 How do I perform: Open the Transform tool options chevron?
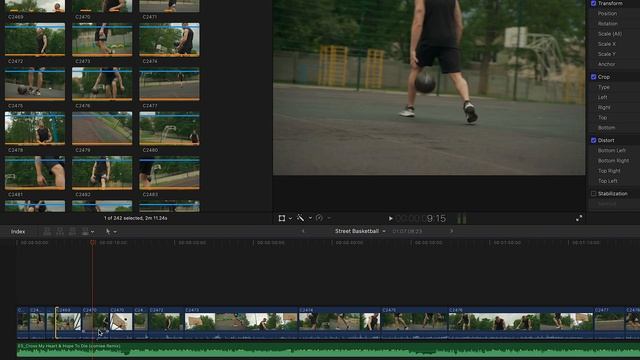290,218
